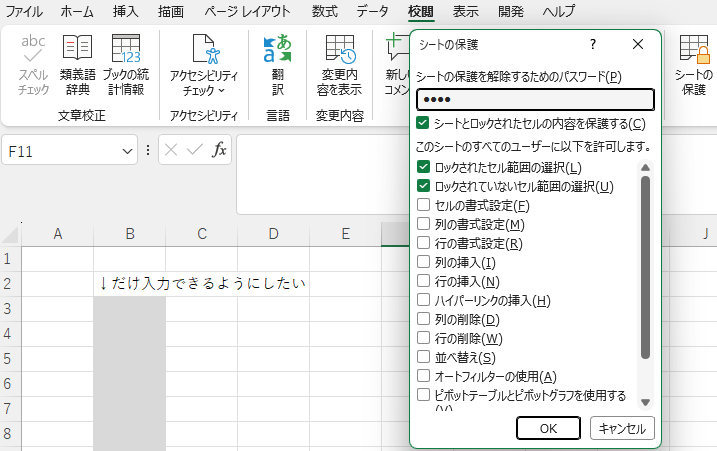
Task: Check the 列の挿入(I) option
Action: click(423, 262)
